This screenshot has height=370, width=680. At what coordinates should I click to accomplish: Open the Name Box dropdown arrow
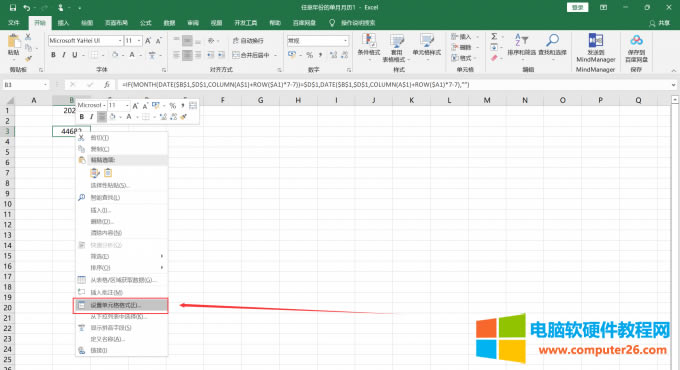coord(45,85)
